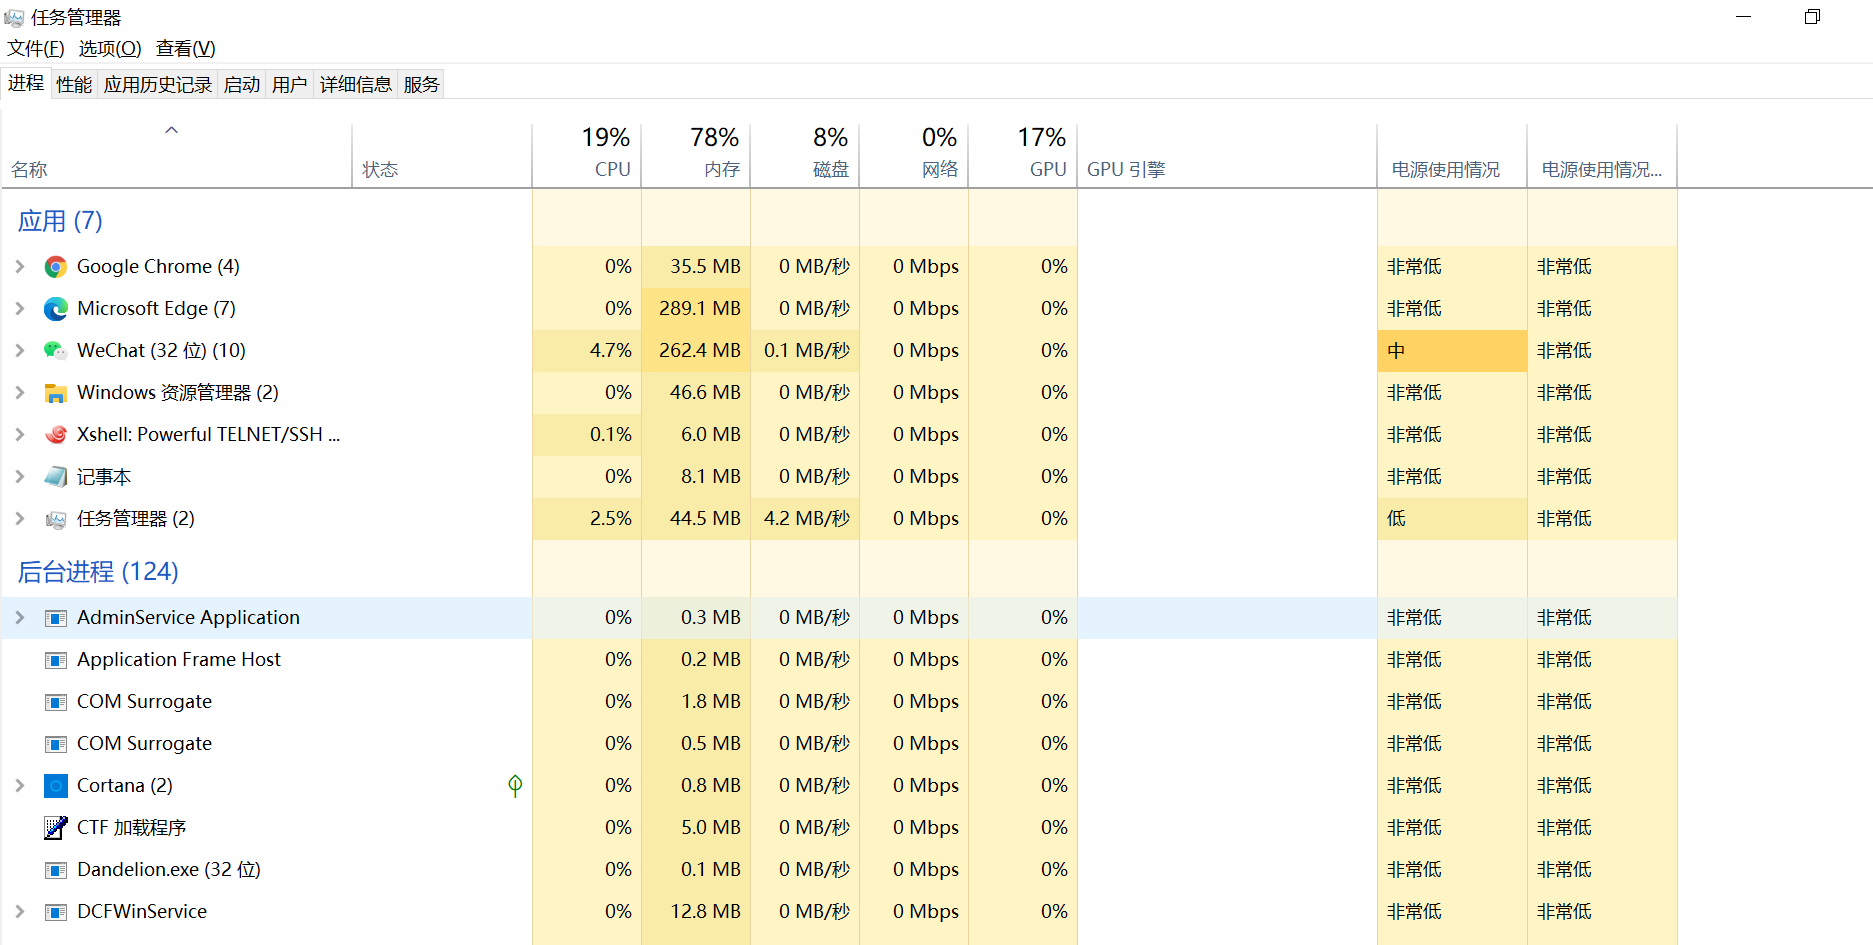Screen dimensions: 1873x945
Task: Click the 名称 column header
Action: pyautogui.click(x=177, y=155)
